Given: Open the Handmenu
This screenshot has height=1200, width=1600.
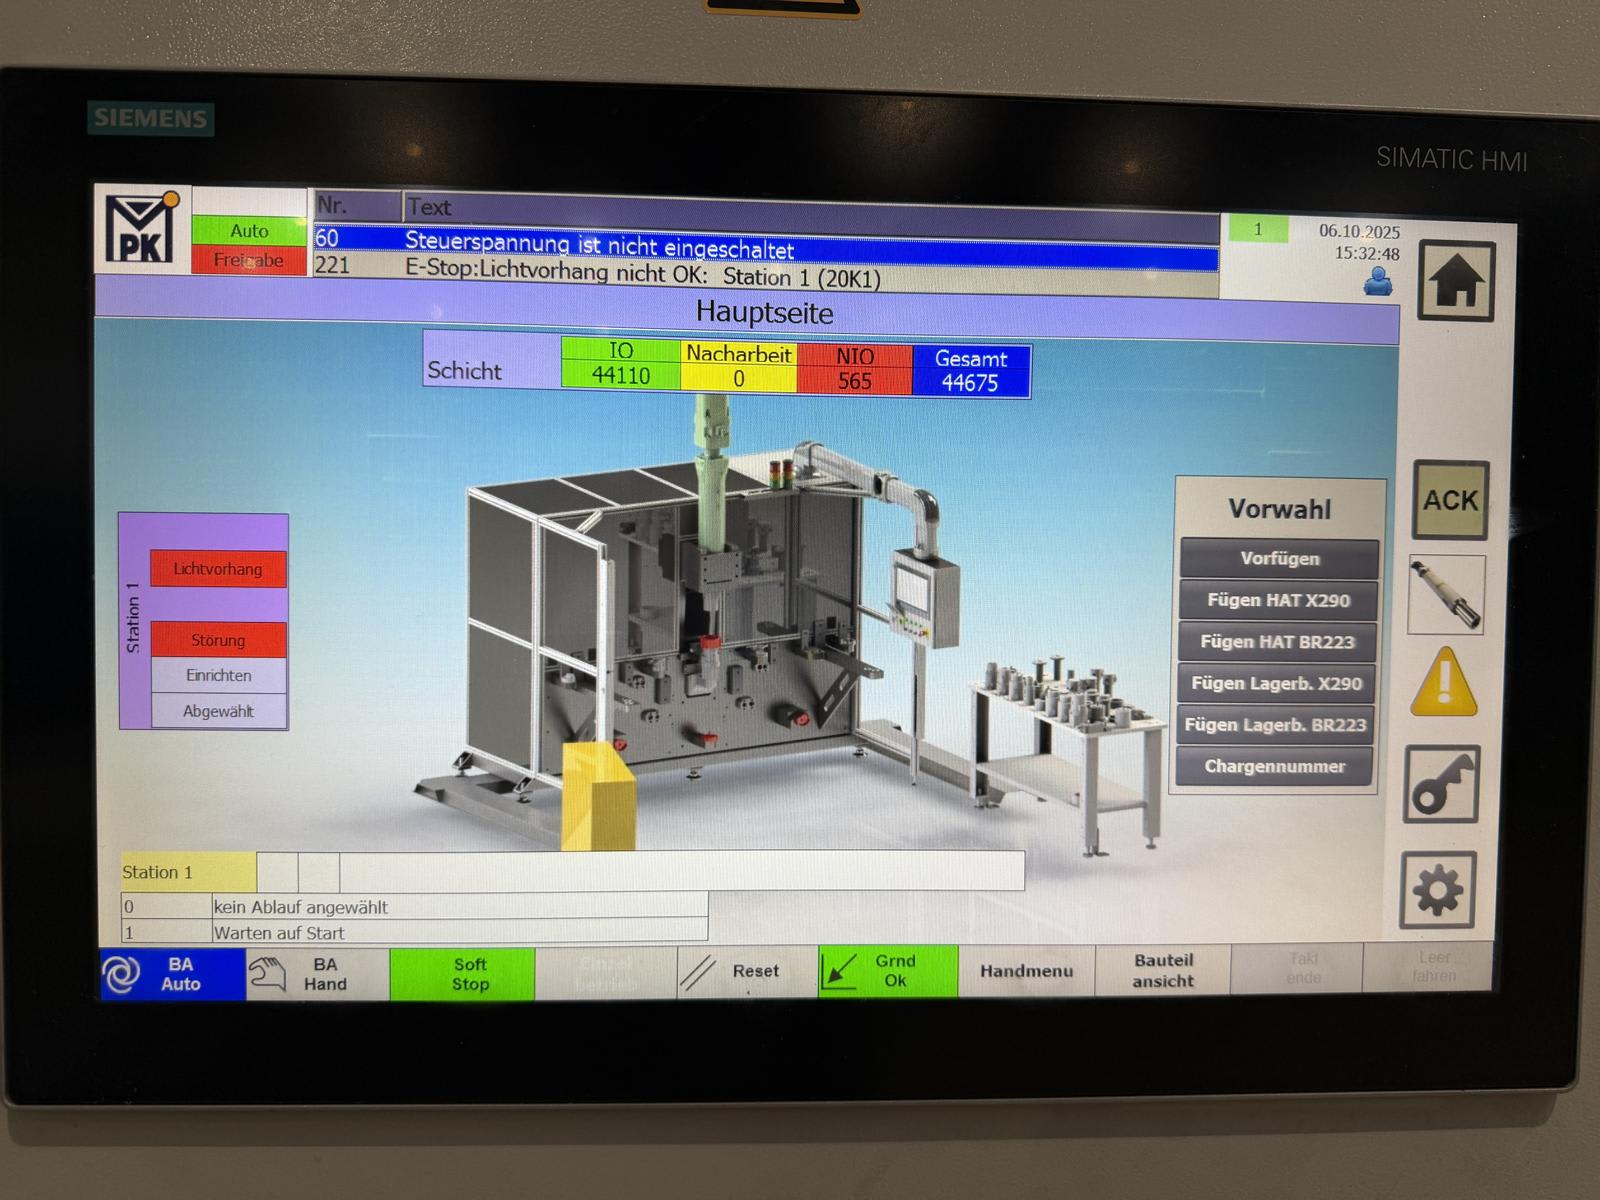Looking at the screenshot, I should 1026,971.
